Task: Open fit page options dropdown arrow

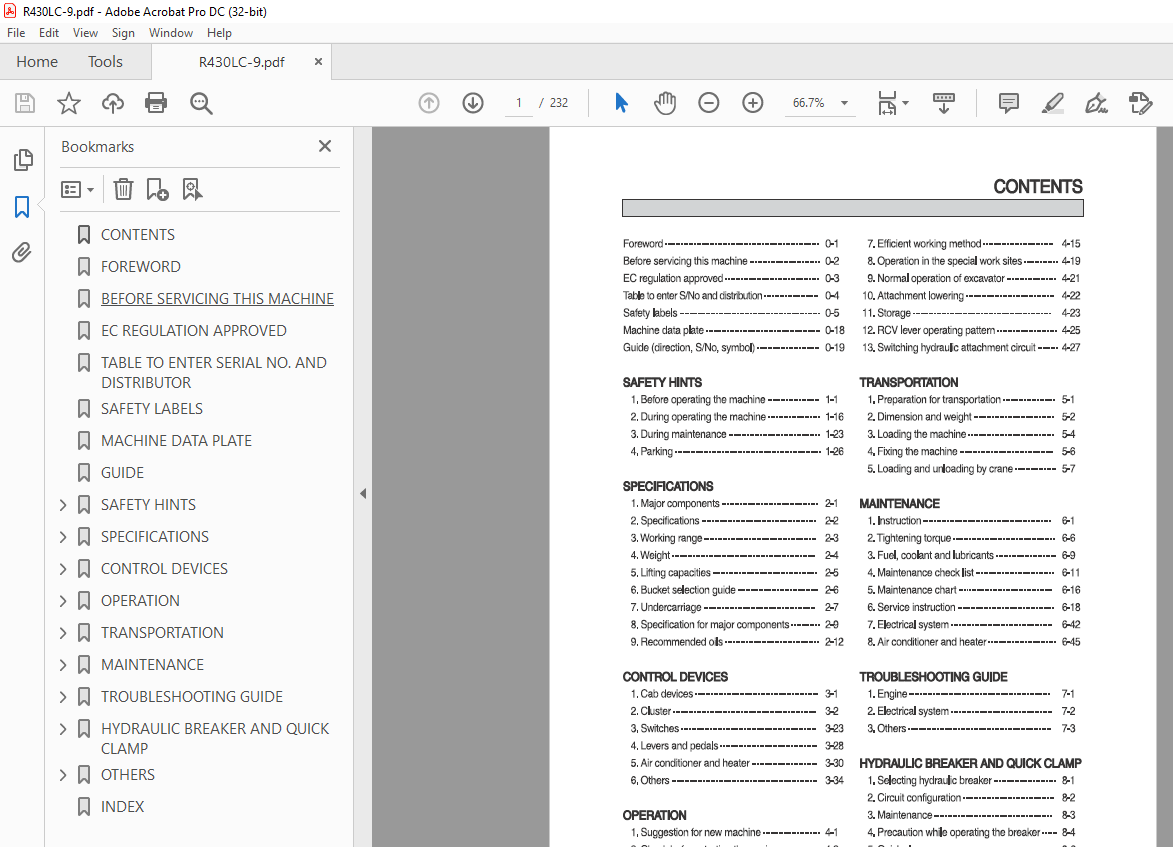Action: tap(905, 103)
